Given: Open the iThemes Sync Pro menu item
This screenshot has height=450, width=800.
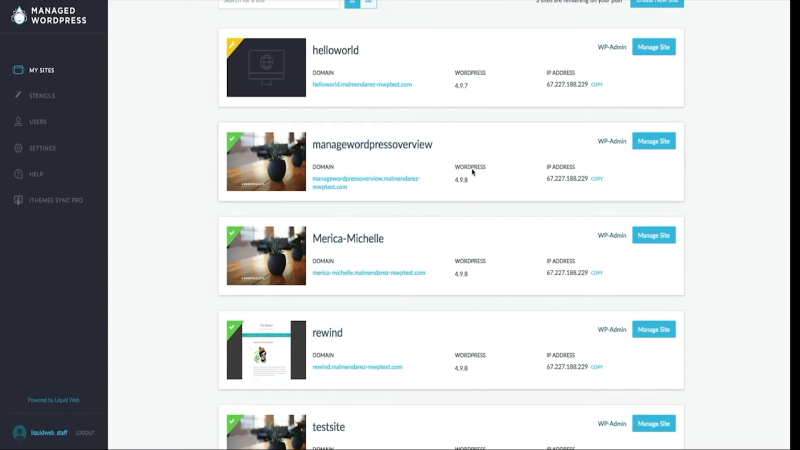Looking at the screenshot, I should 56,200.
